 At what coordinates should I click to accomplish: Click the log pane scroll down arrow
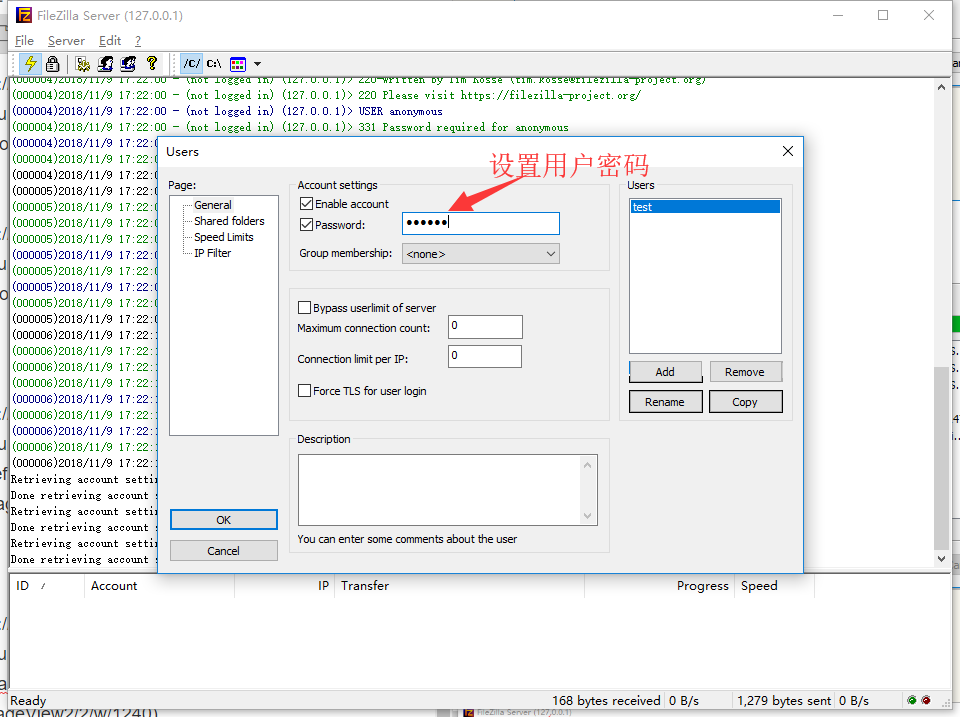[941, 558]
